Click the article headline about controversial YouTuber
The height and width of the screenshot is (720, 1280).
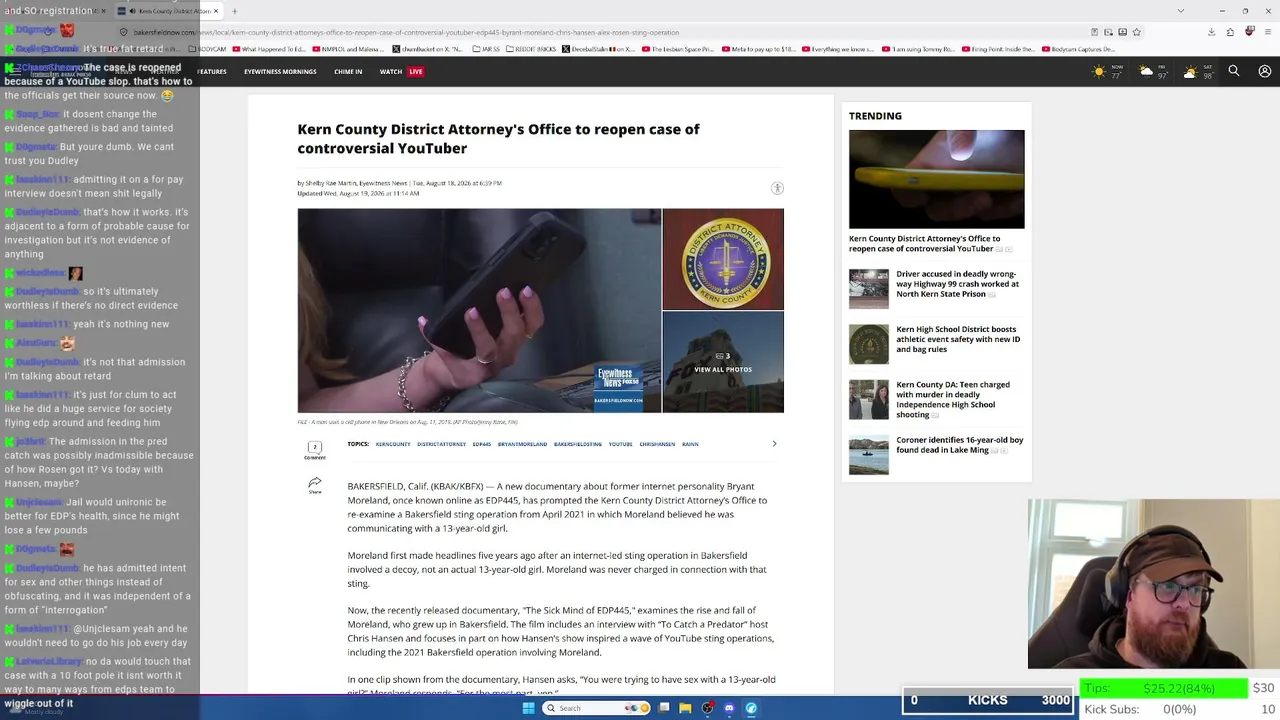click(x=498, y=138)
